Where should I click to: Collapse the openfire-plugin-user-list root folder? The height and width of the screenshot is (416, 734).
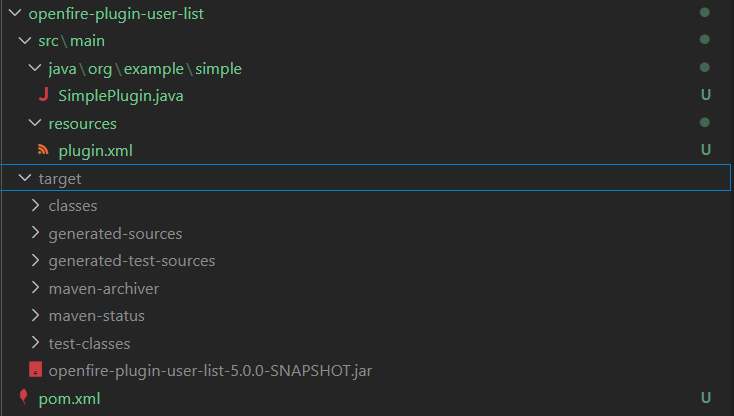tap(15, 13)
